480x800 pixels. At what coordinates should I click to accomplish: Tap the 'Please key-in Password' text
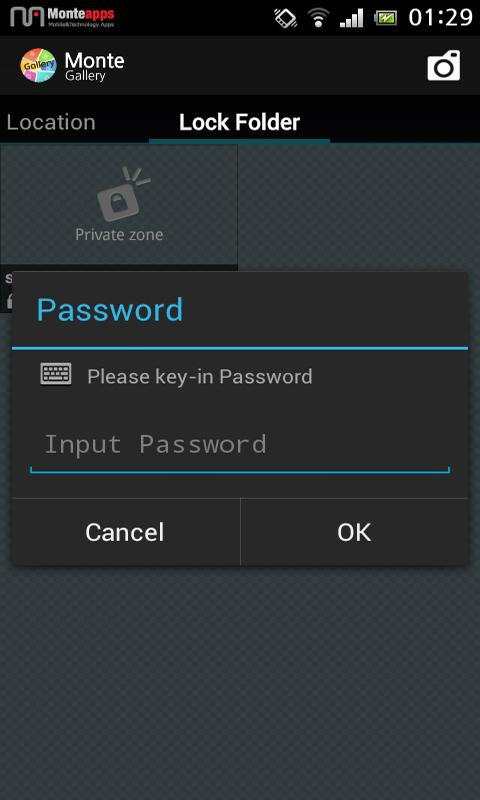(x=199, y=377)
